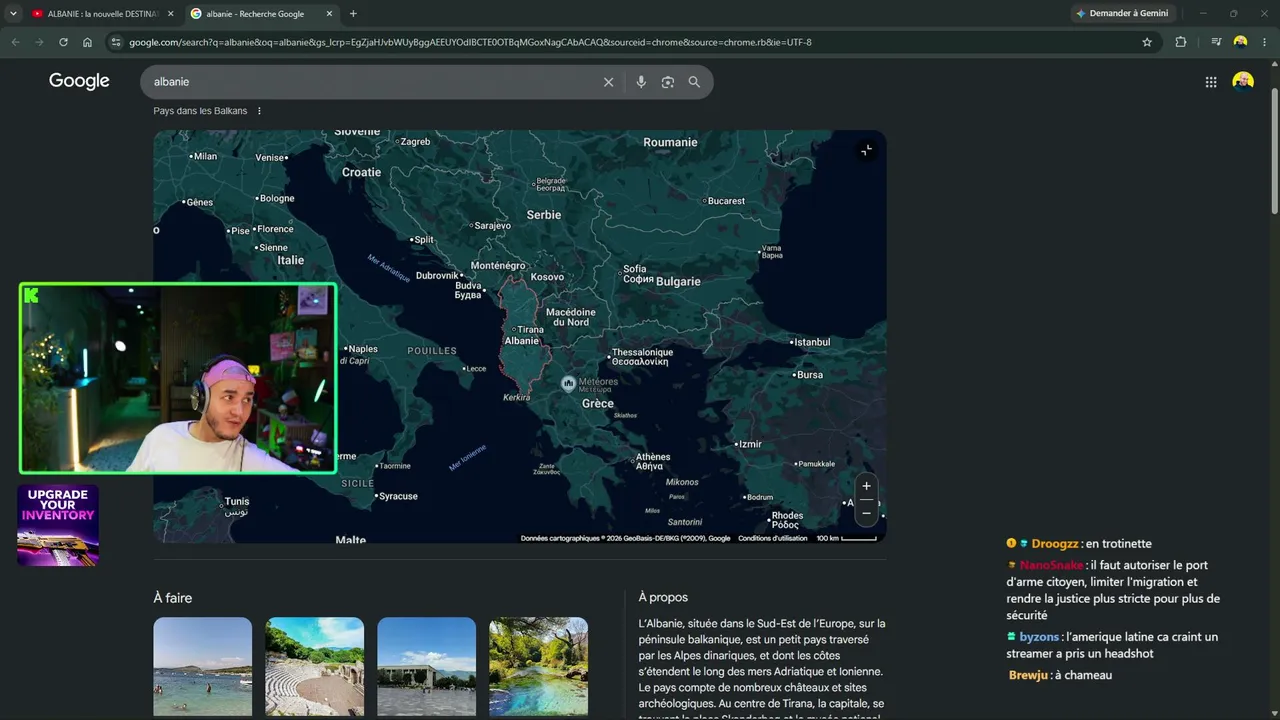Click the byzons username in chat
Screen dimensions: 1280x720
coord(1039,637)
